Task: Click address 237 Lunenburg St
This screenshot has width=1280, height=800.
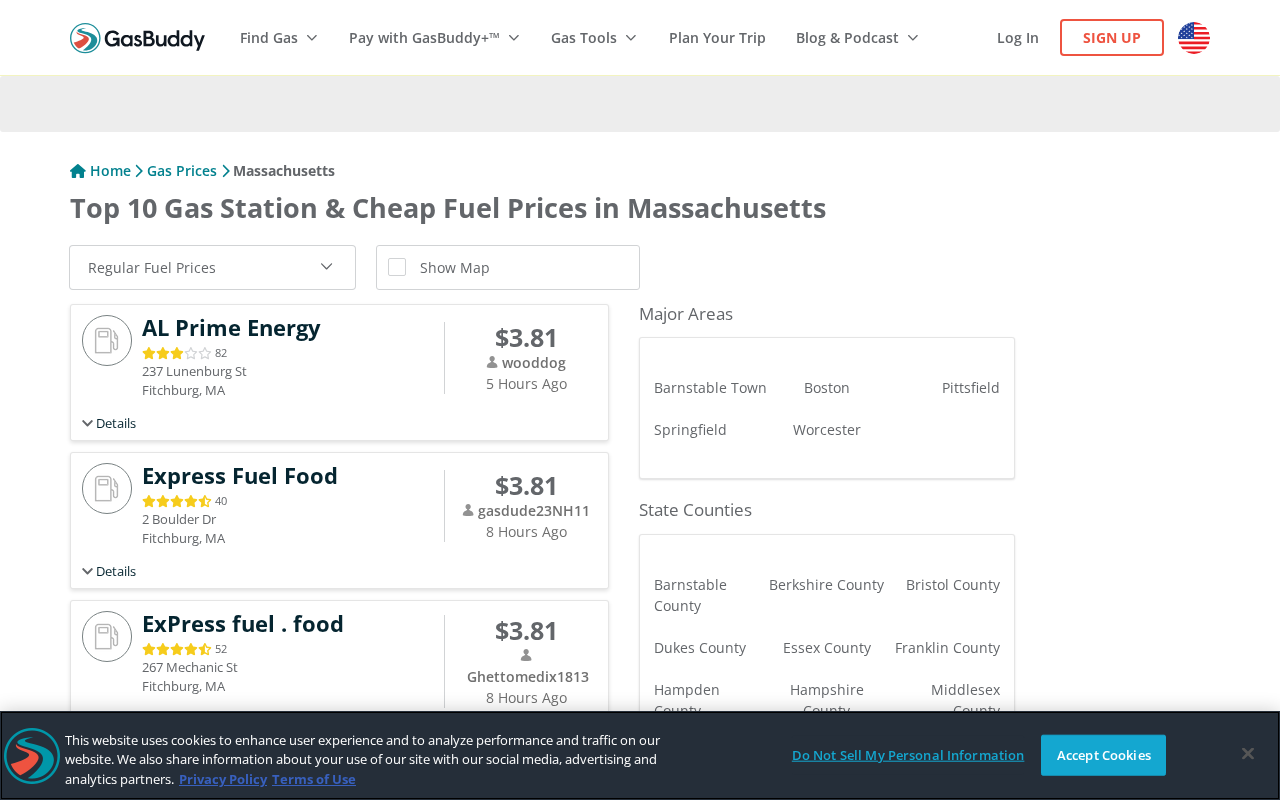Action: [x=194, y=371]
